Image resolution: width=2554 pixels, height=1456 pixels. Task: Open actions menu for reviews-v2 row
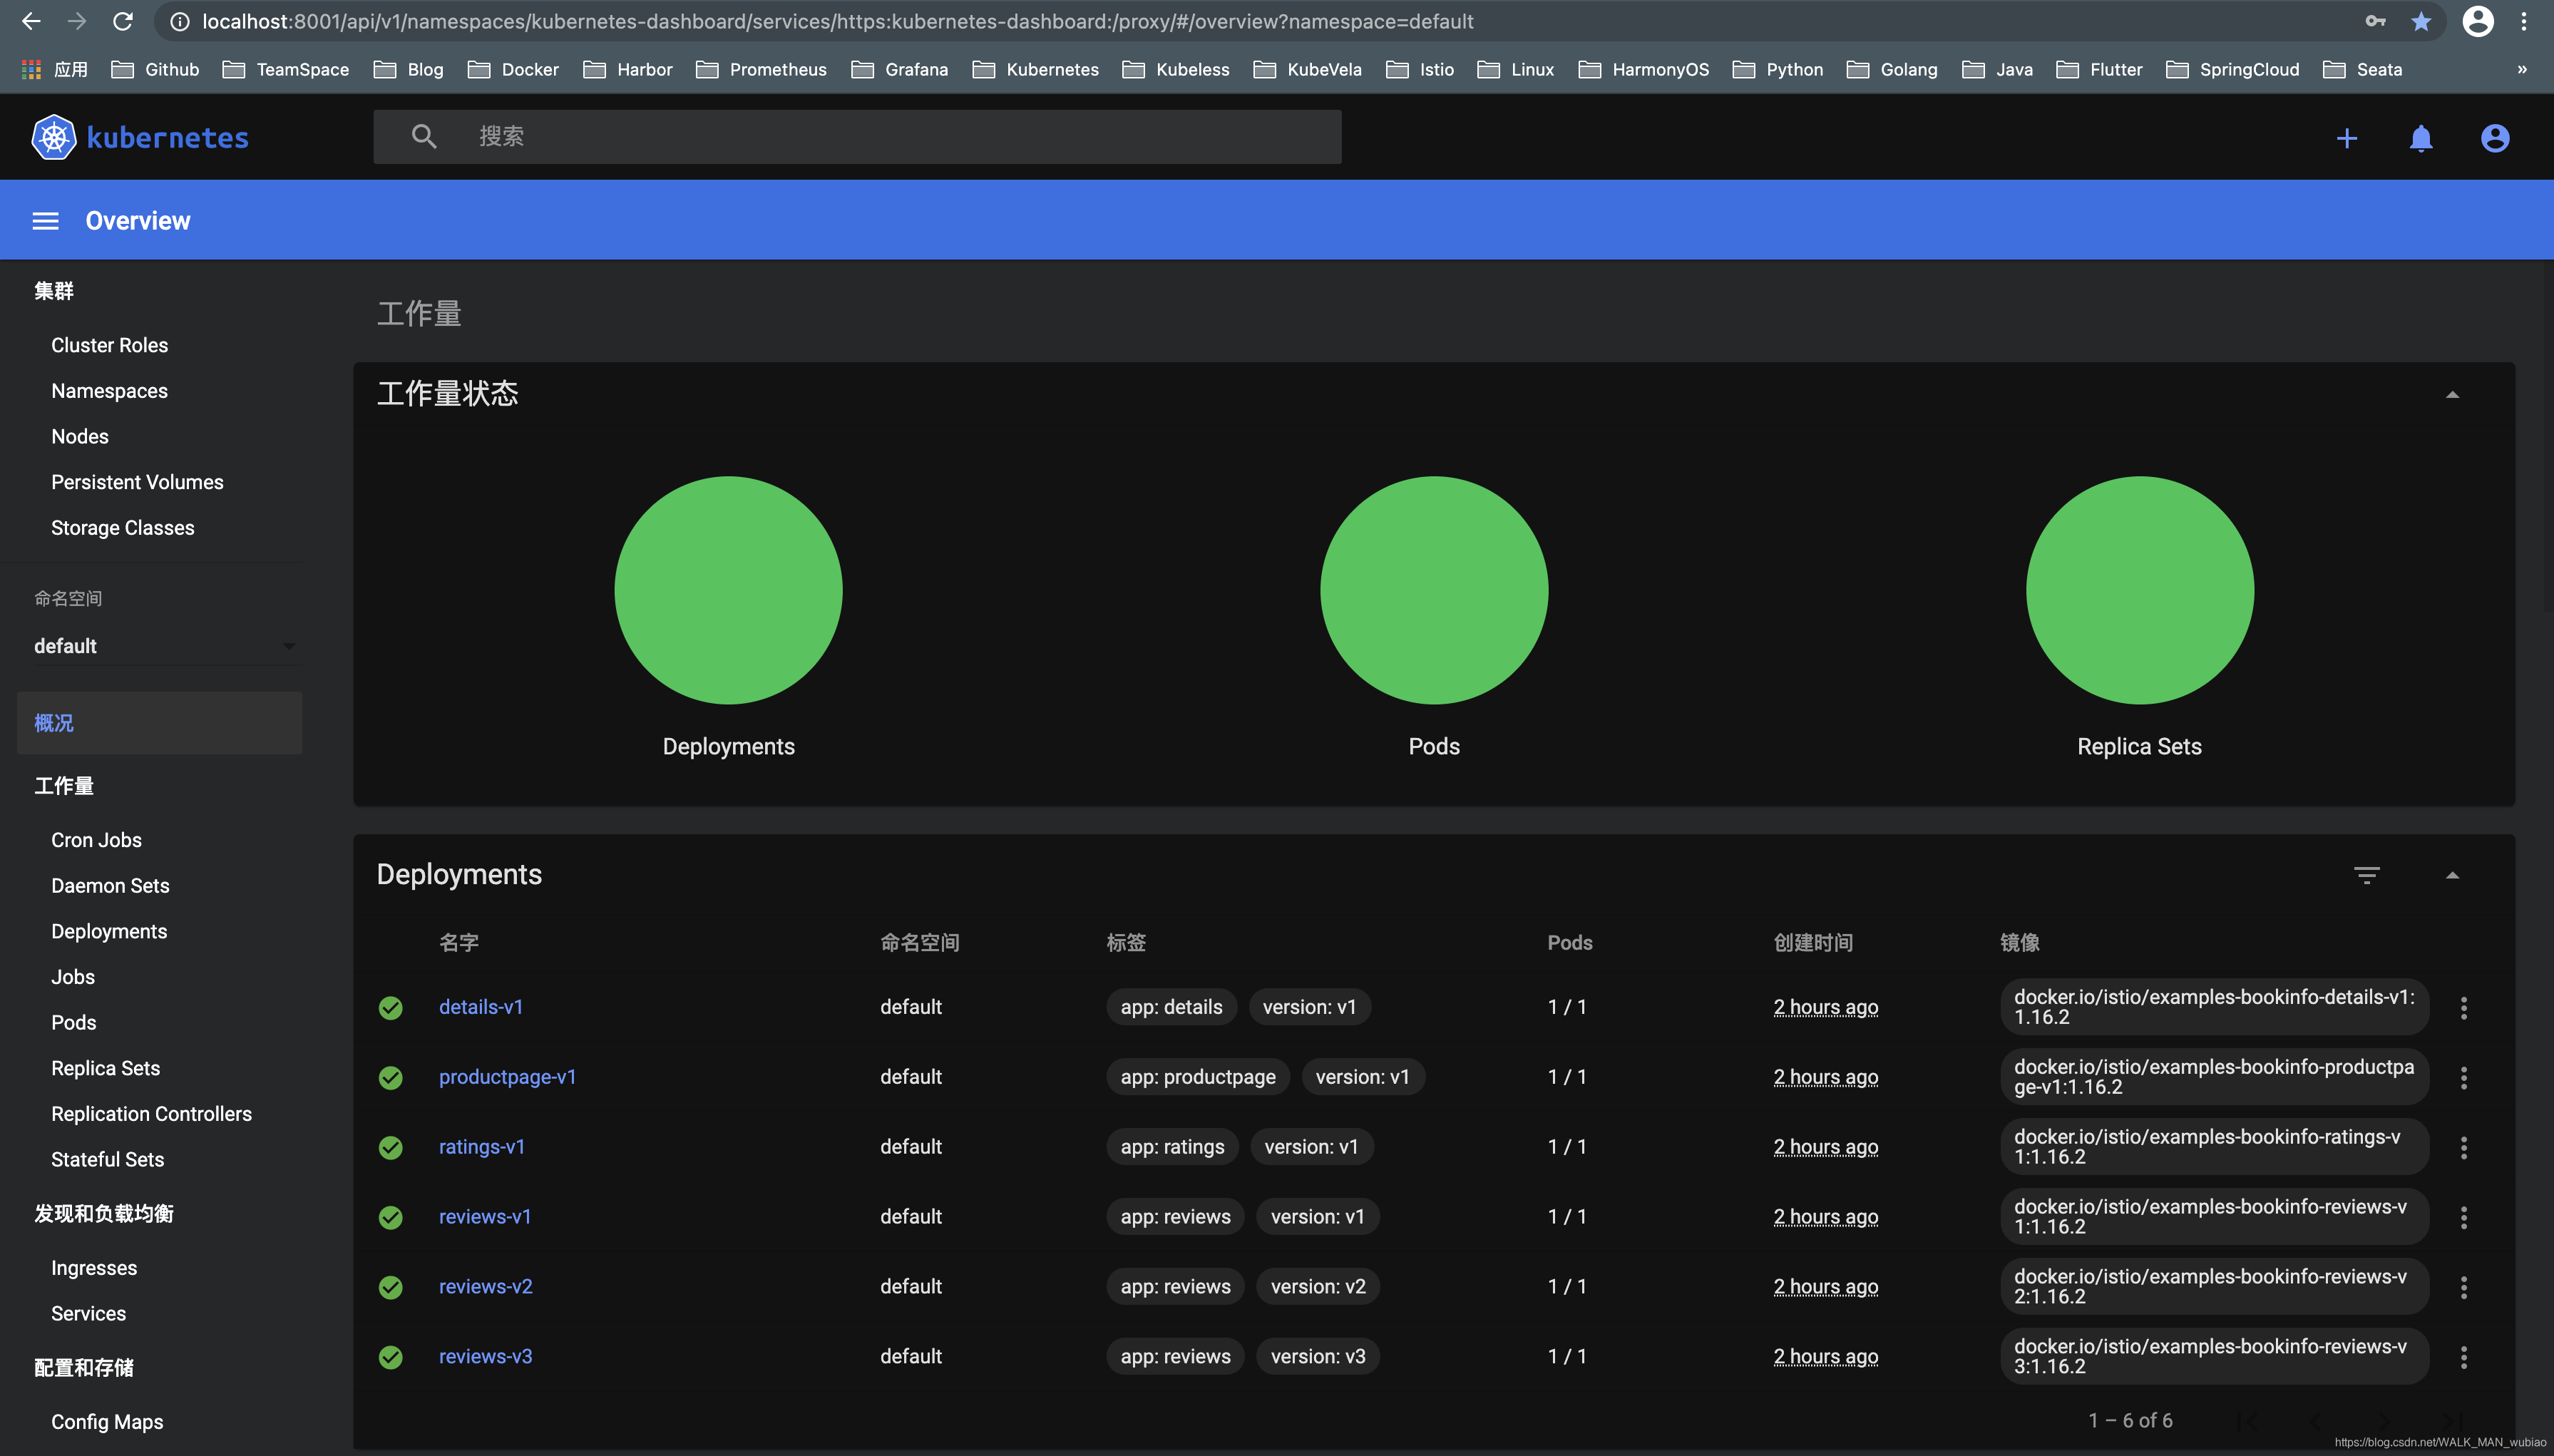2463,1287
